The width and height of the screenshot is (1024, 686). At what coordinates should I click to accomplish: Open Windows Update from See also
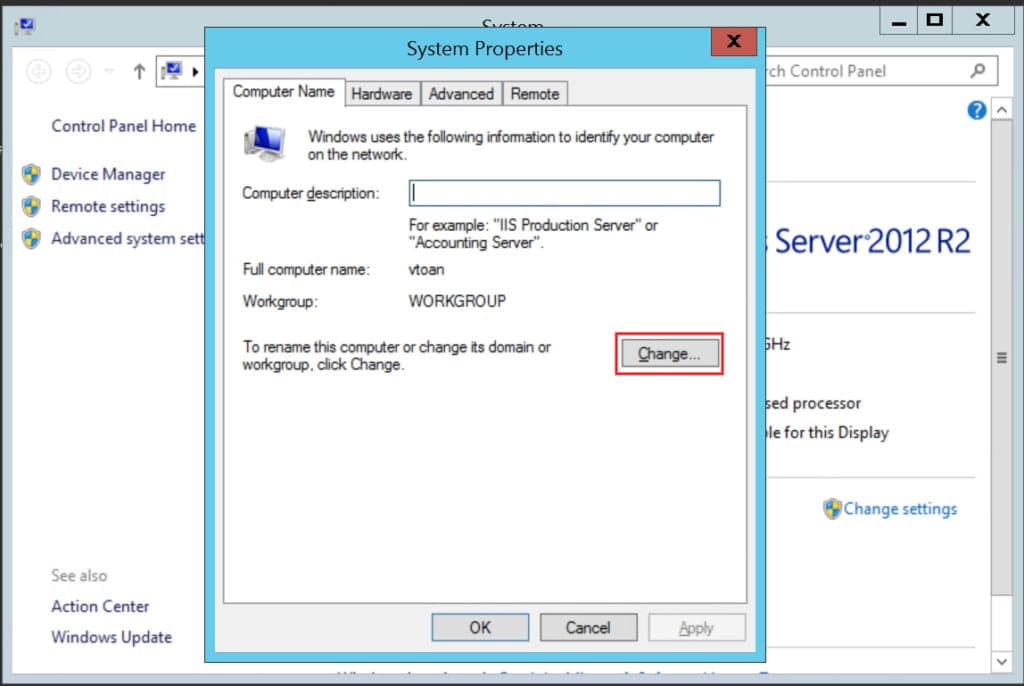111,637
